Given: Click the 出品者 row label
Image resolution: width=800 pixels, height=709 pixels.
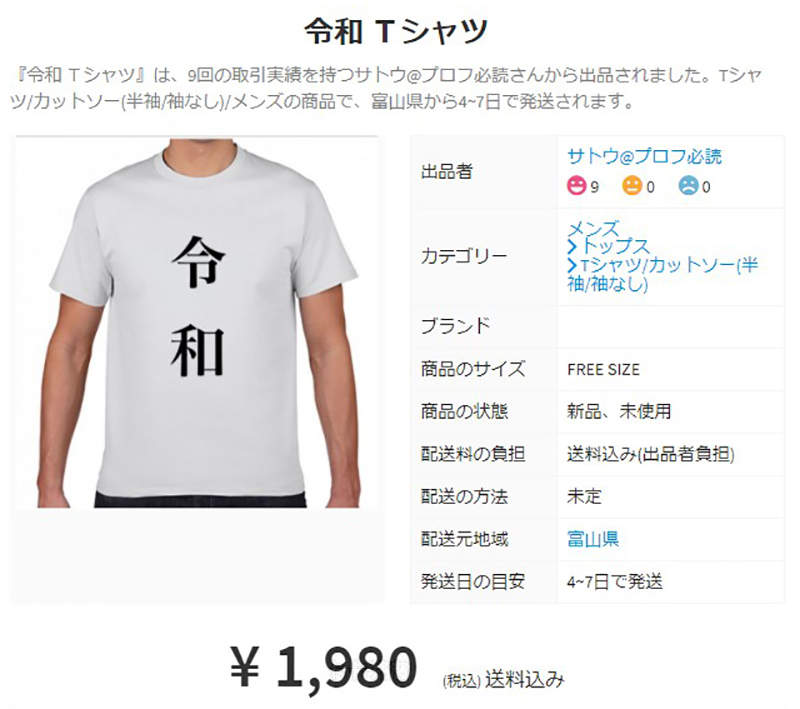Looking at the screenshot, I should (x=446, y=171).
